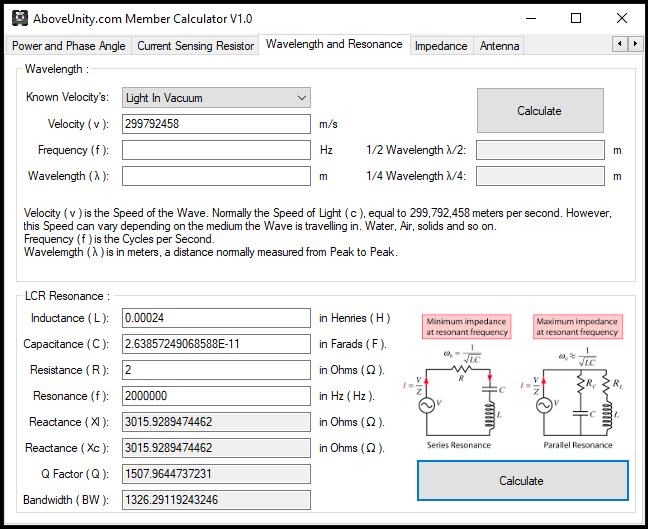
Task: Click the Maximum impedance label box
Action: 577,326
